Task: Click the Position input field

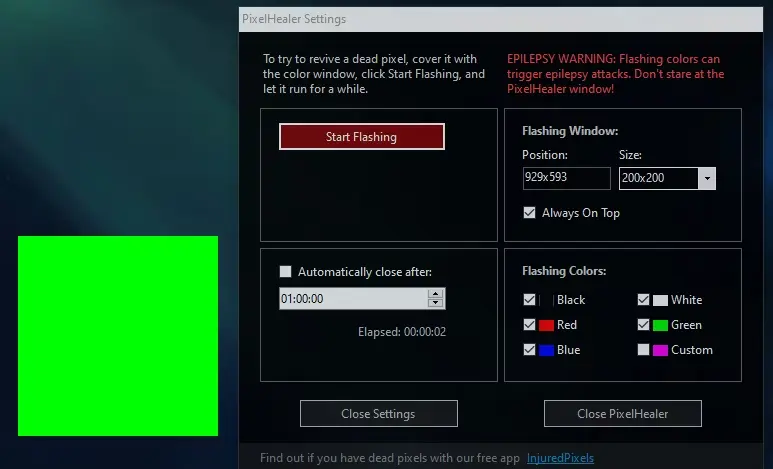Action: (x=566, y=178)
